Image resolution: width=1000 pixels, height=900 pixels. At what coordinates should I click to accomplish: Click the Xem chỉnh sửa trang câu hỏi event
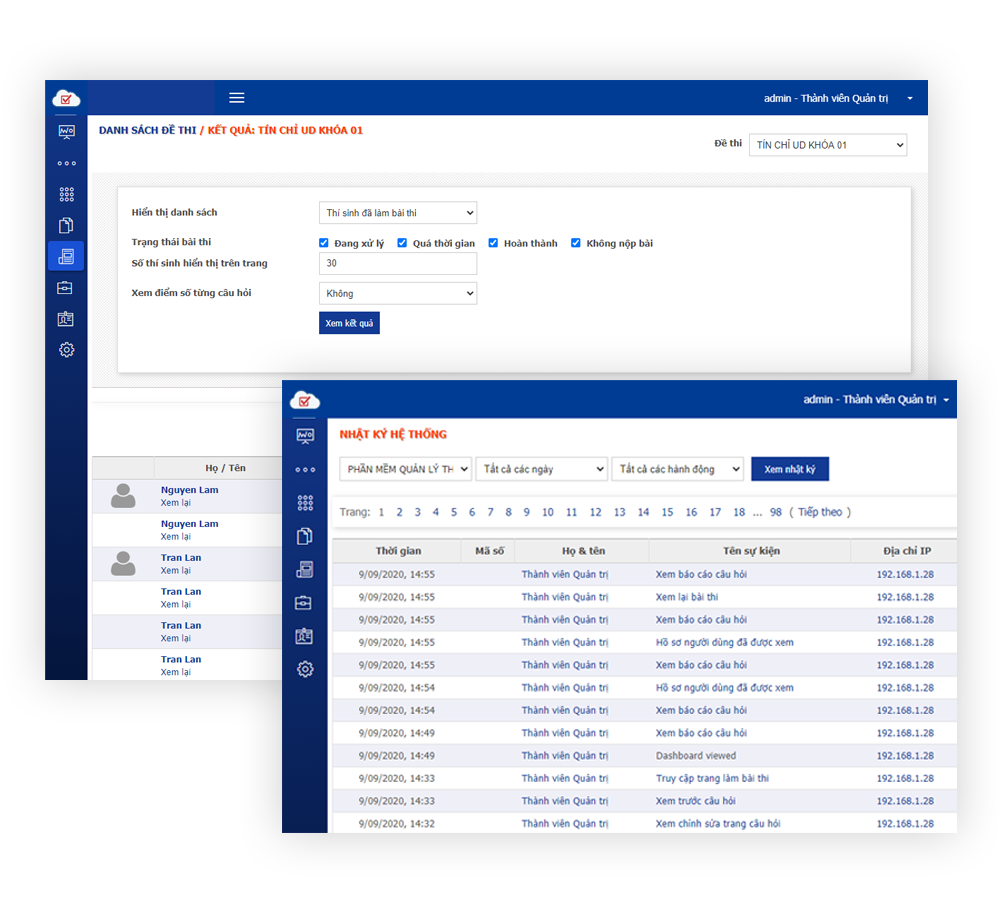click(x=717, y=823)
